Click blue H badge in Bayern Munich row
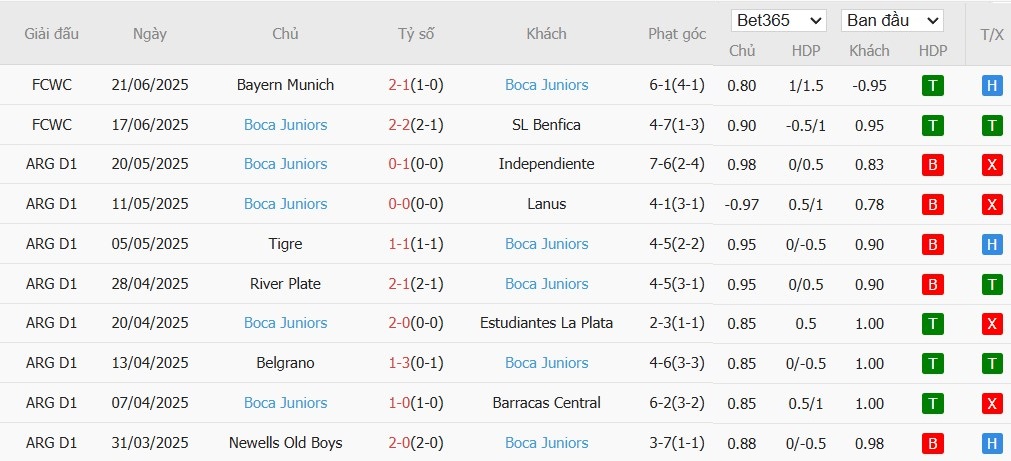The image size is (1011, 461). pos(992,85)
